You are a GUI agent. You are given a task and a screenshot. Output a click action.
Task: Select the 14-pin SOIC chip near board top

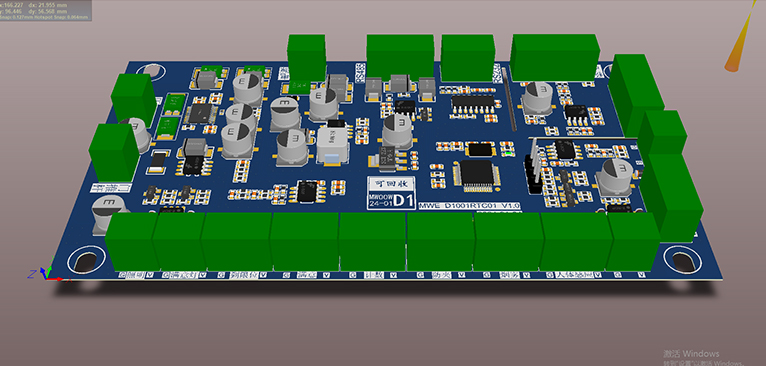tap(473, 103)
